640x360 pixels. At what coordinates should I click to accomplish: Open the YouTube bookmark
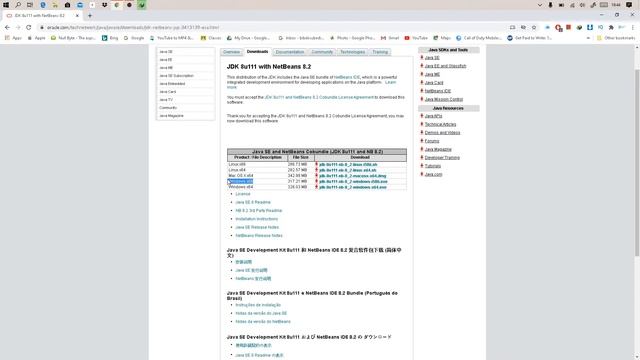coord(416,38)
